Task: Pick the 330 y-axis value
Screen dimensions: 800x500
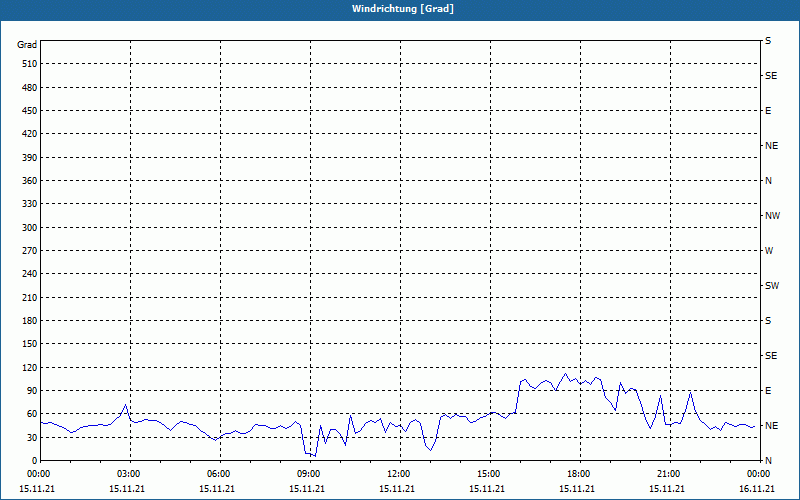Action: pyautogui.click(x=30, y=204)
